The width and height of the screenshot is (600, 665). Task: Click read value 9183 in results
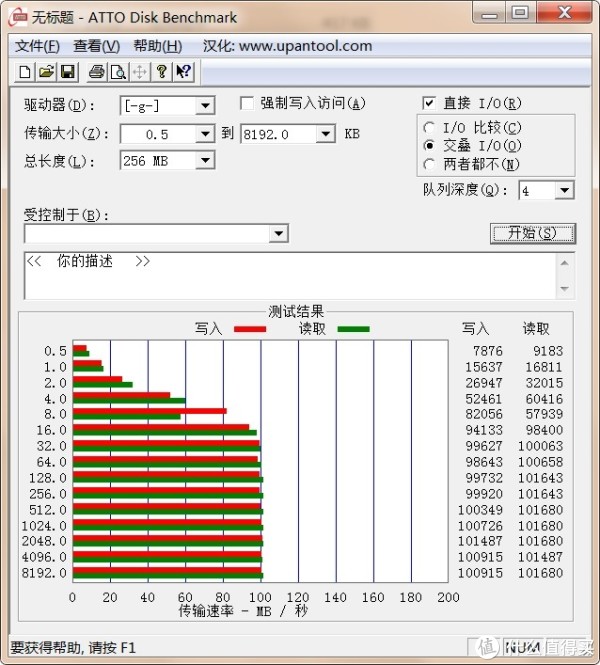coord(548,351)
